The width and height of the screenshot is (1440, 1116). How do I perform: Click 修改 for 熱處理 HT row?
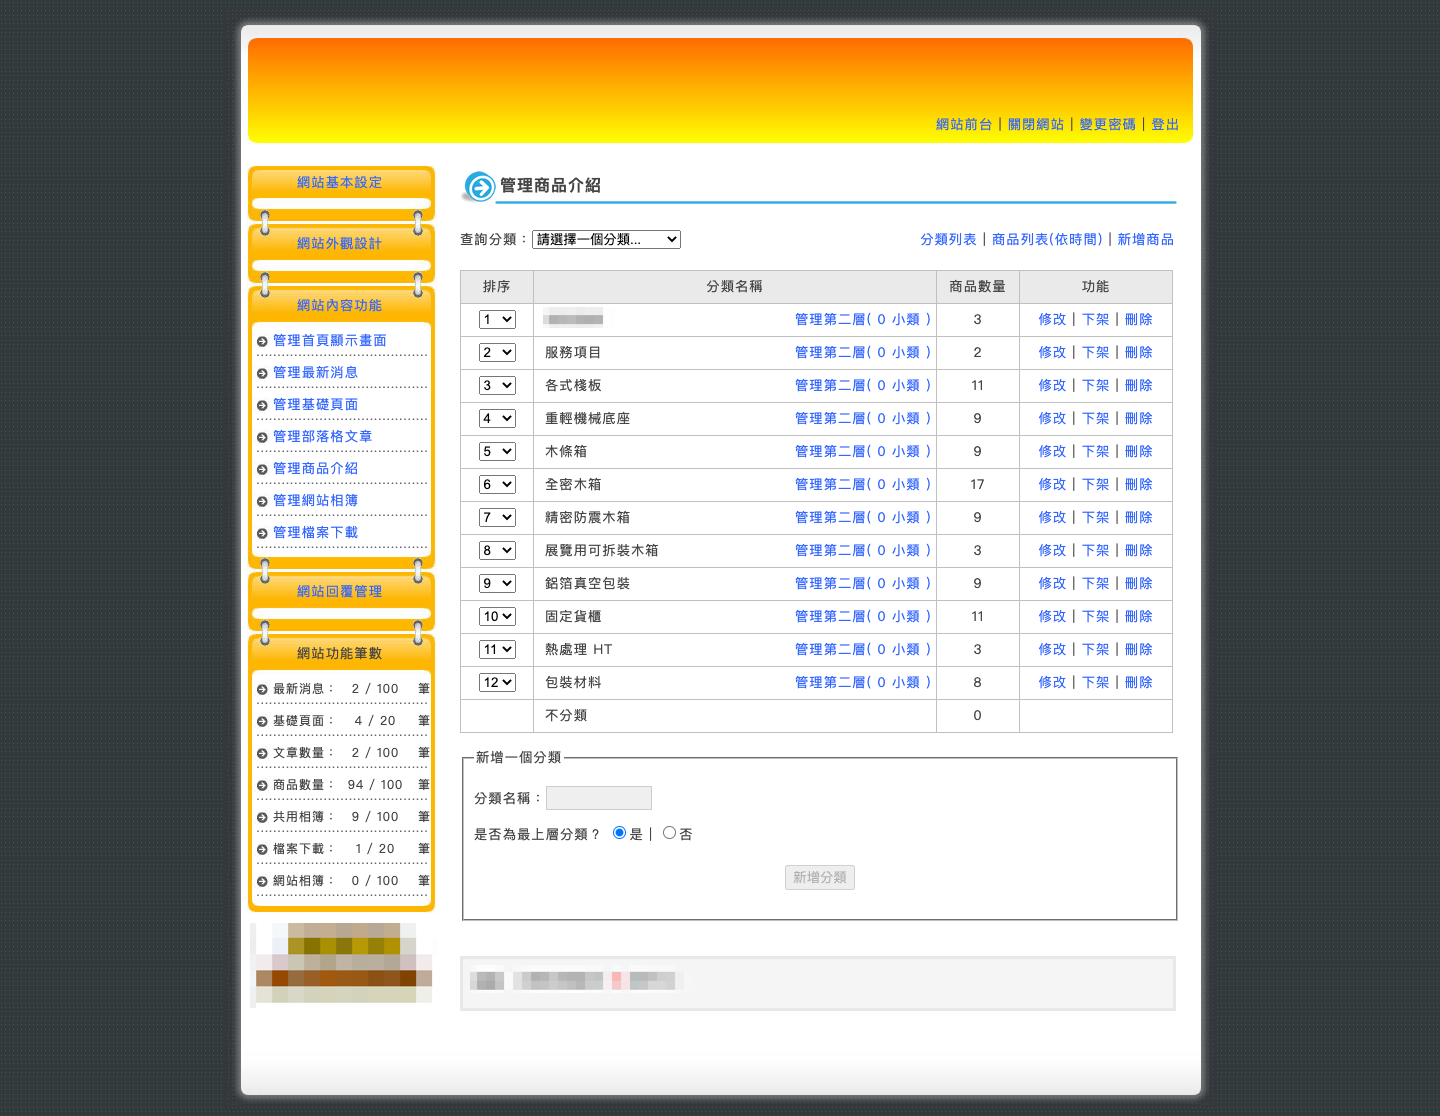tap(1052, 649)
